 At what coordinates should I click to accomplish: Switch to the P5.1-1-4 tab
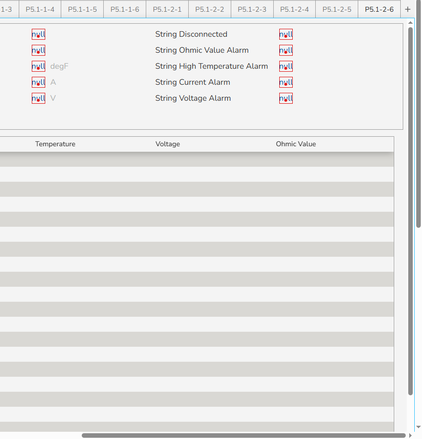click(x=40, y=9)
